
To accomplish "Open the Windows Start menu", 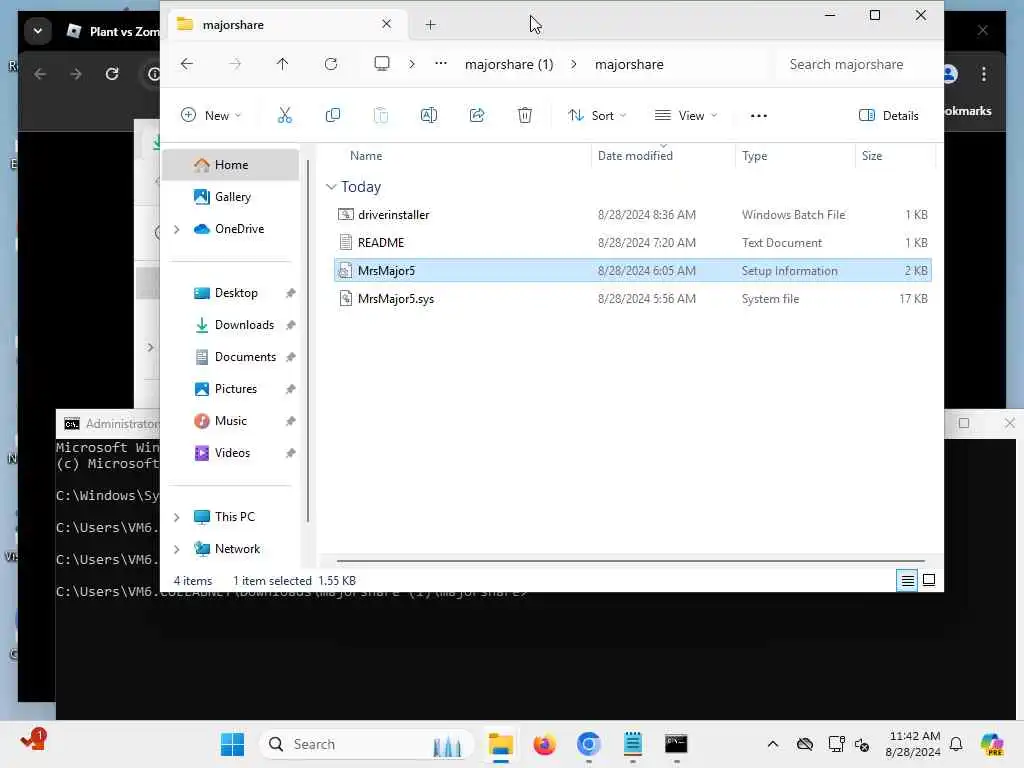I will pos(232,744).
